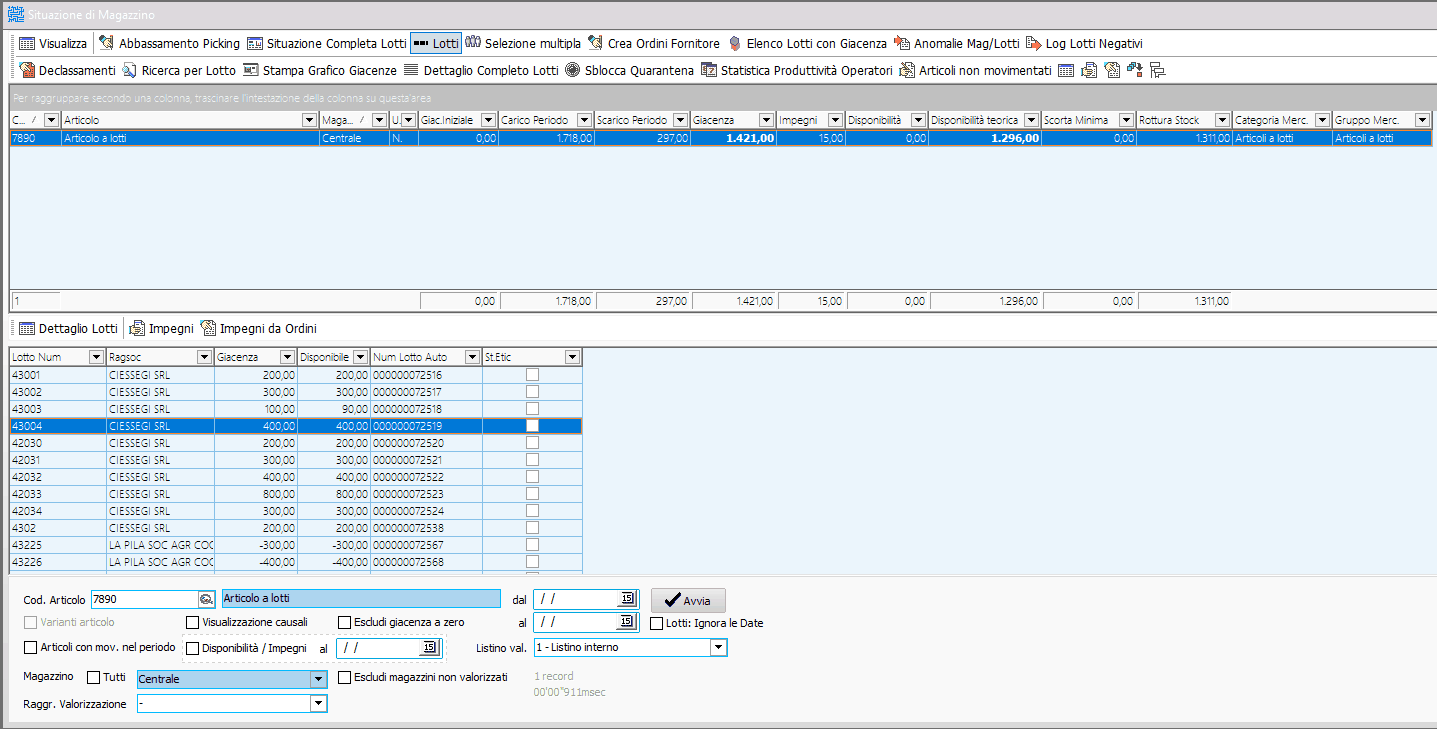Click the article lookup icon beside Cod. Articolo
1437x729 pixels.
207,599
